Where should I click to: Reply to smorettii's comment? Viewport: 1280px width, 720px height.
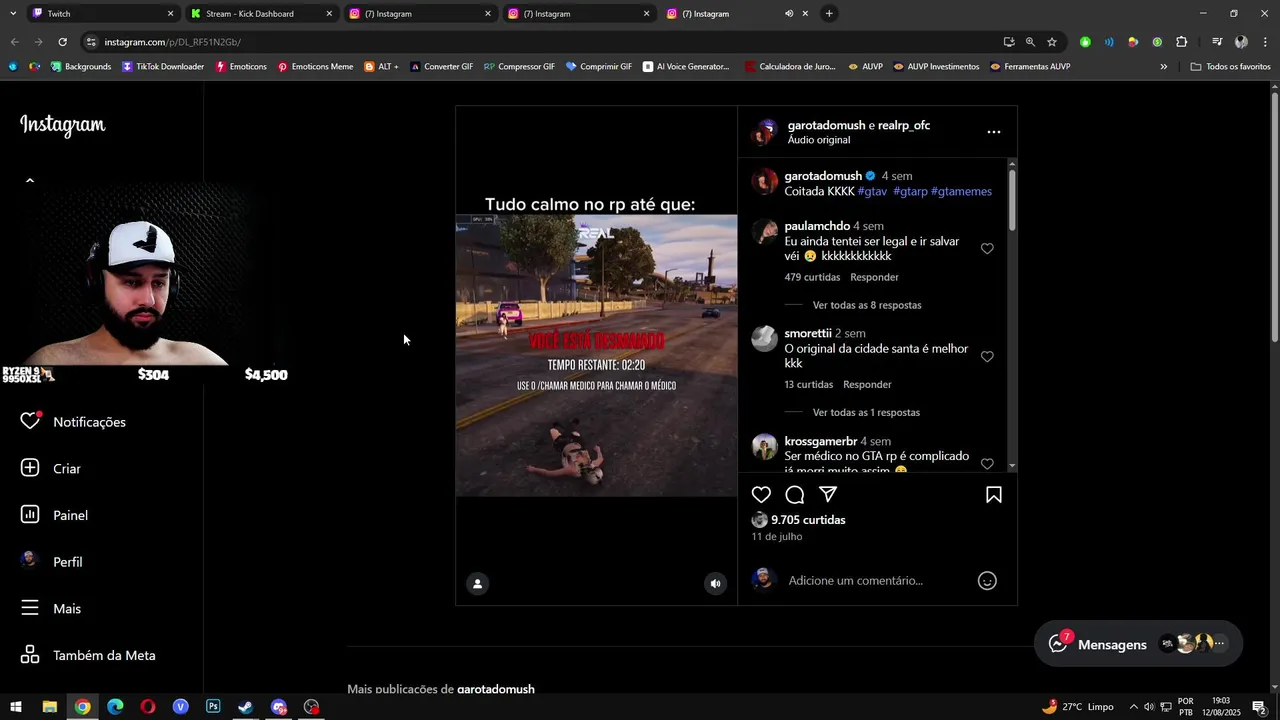pyautogui.click(x=867, y=384)
